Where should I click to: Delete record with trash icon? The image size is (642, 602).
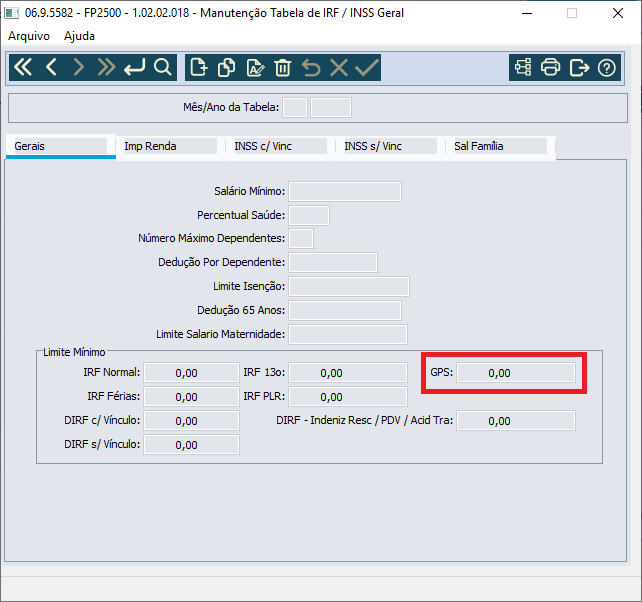(283, 67)
